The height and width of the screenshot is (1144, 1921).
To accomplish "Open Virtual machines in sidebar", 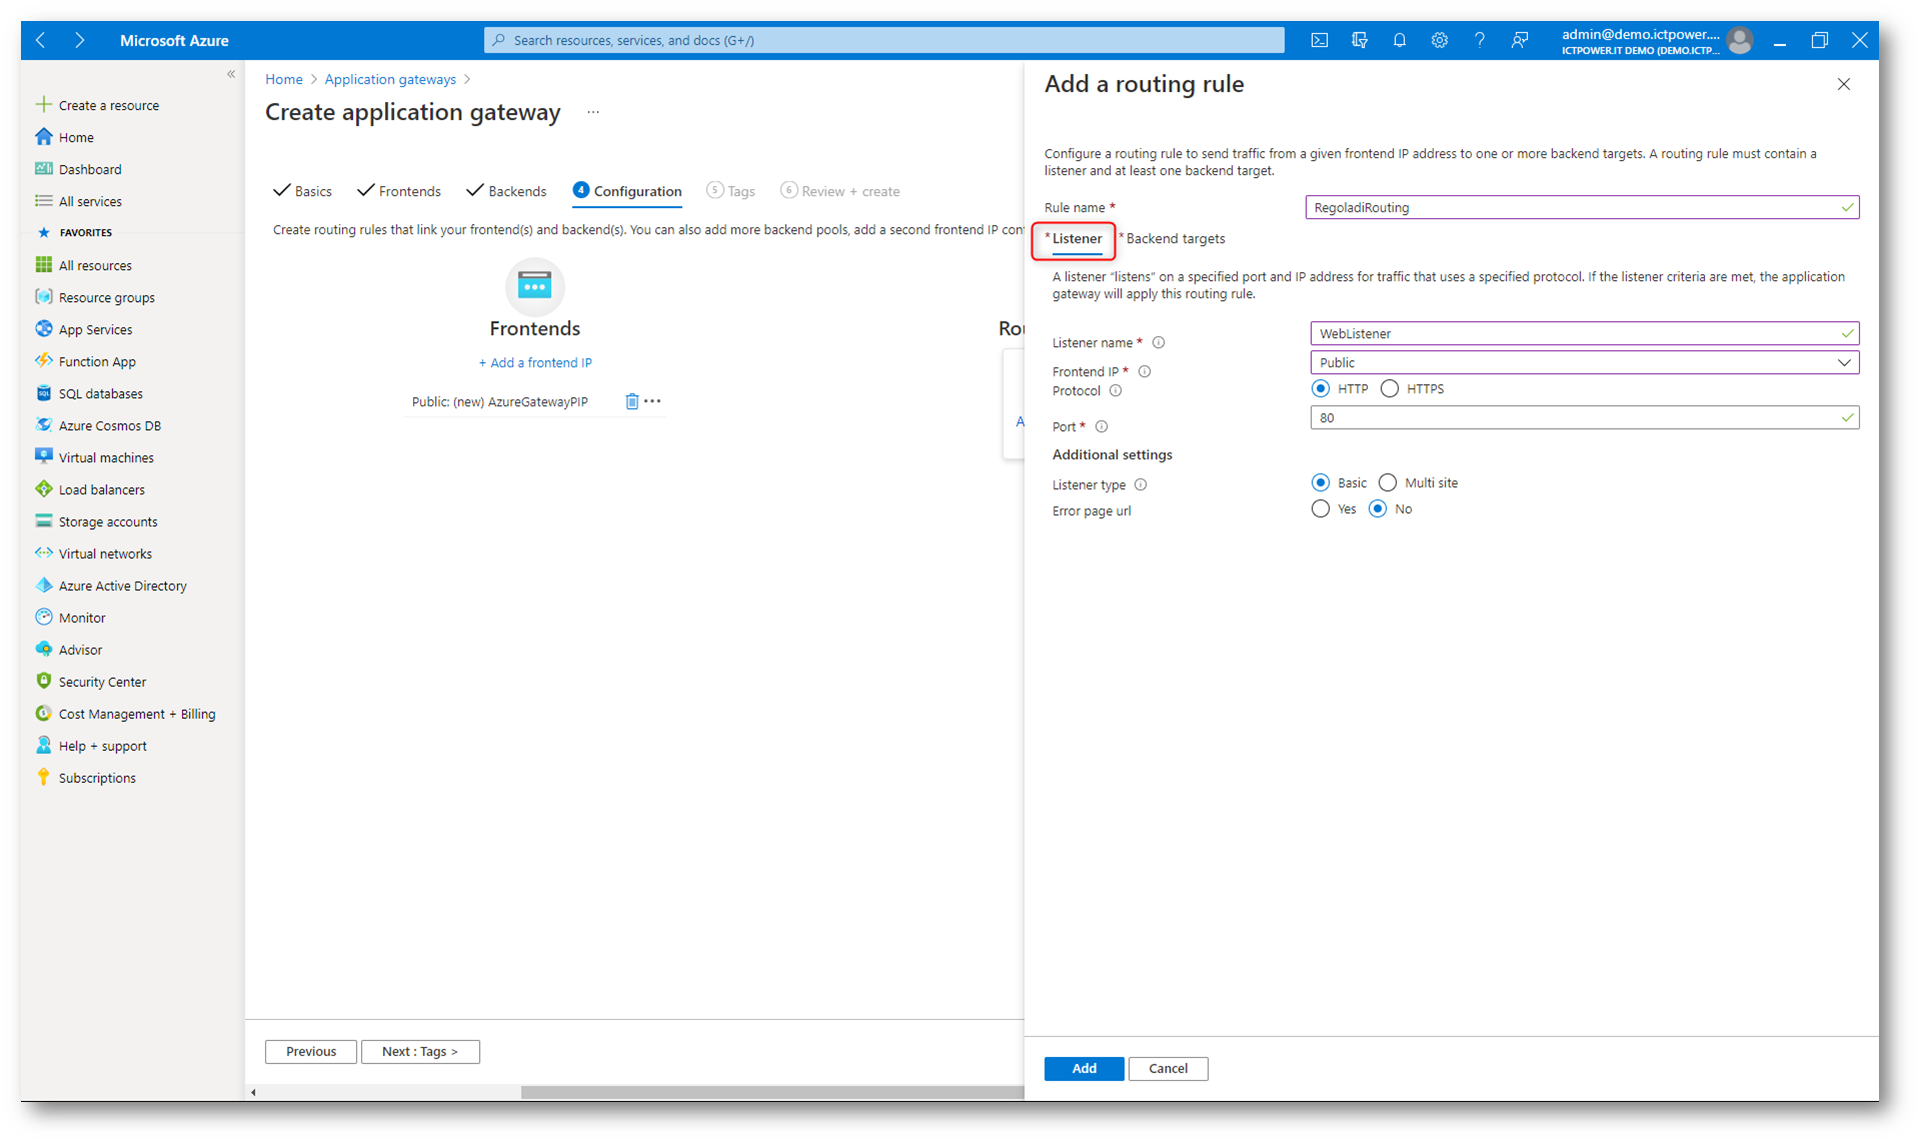I will pos(106,457).
